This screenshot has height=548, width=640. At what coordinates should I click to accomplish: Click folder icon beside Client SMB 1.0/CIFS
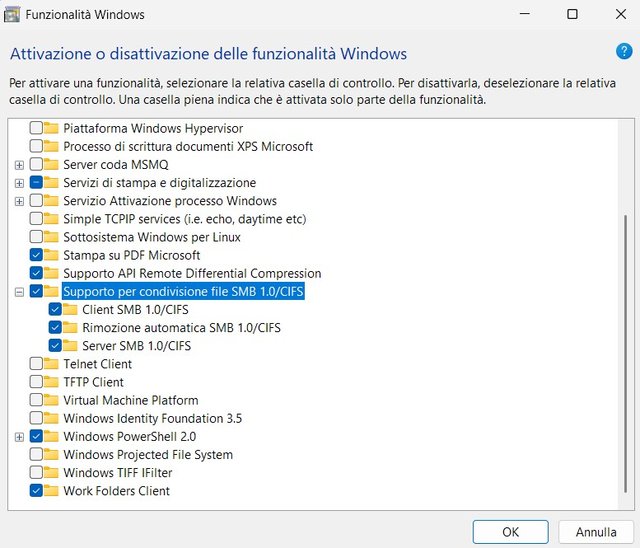click(70, 309)
